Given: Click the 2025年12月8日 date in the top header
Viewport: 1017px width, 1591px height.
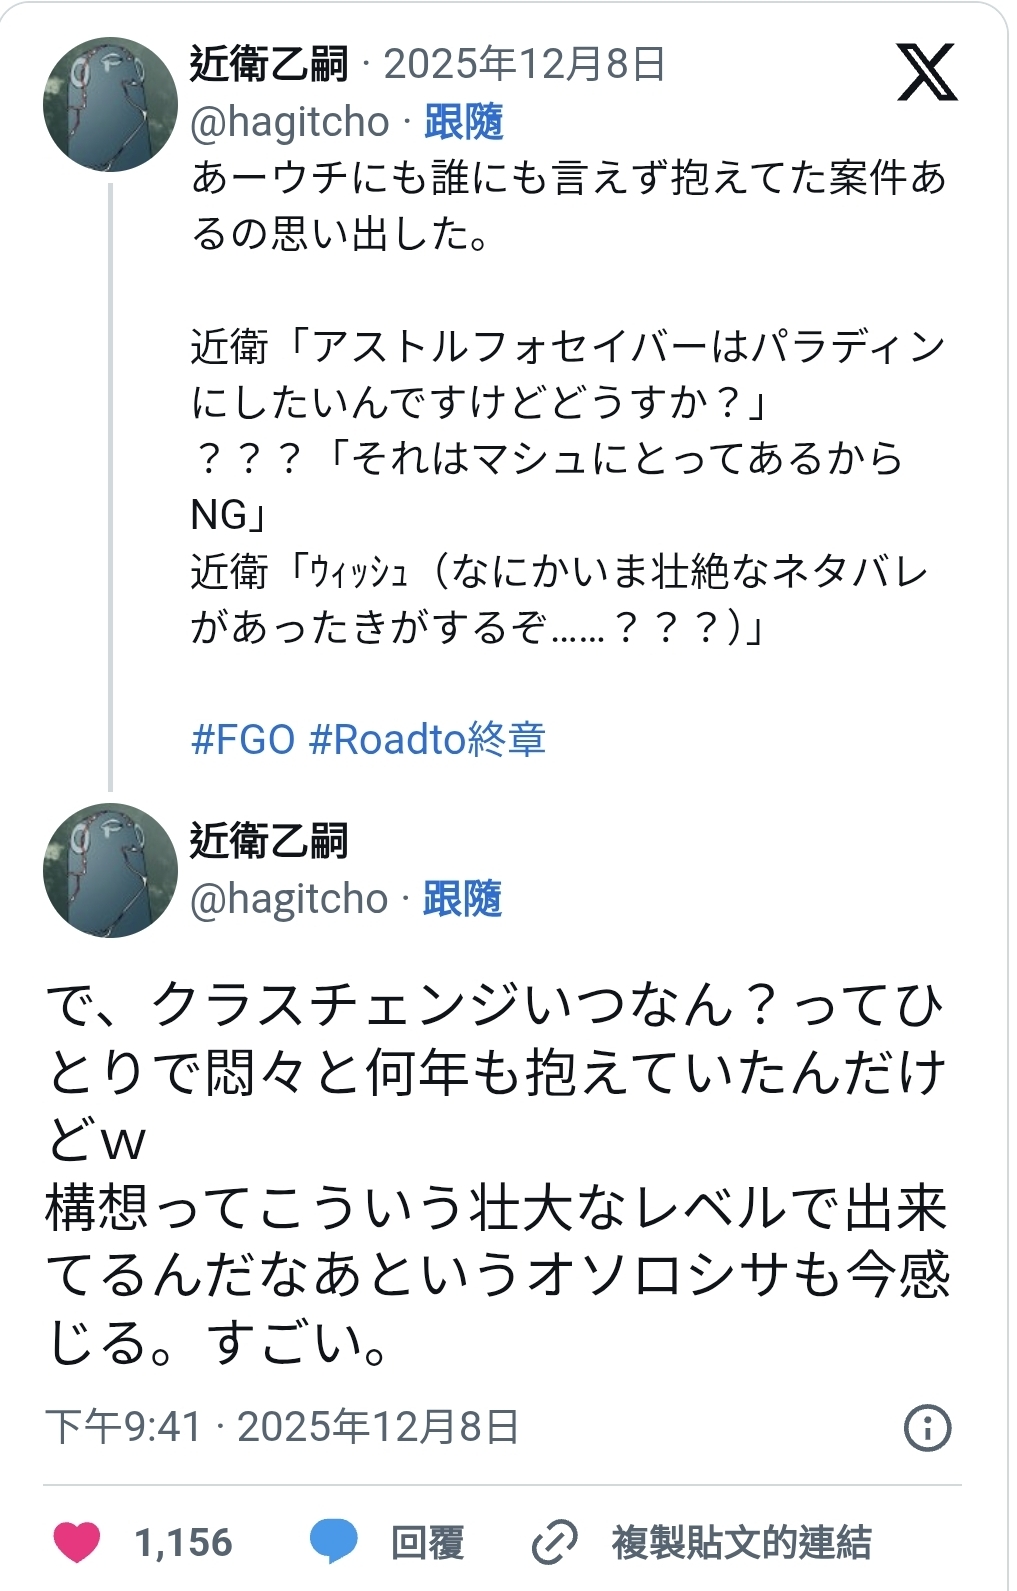Looking at the screenshot, I should coord(525,64).
